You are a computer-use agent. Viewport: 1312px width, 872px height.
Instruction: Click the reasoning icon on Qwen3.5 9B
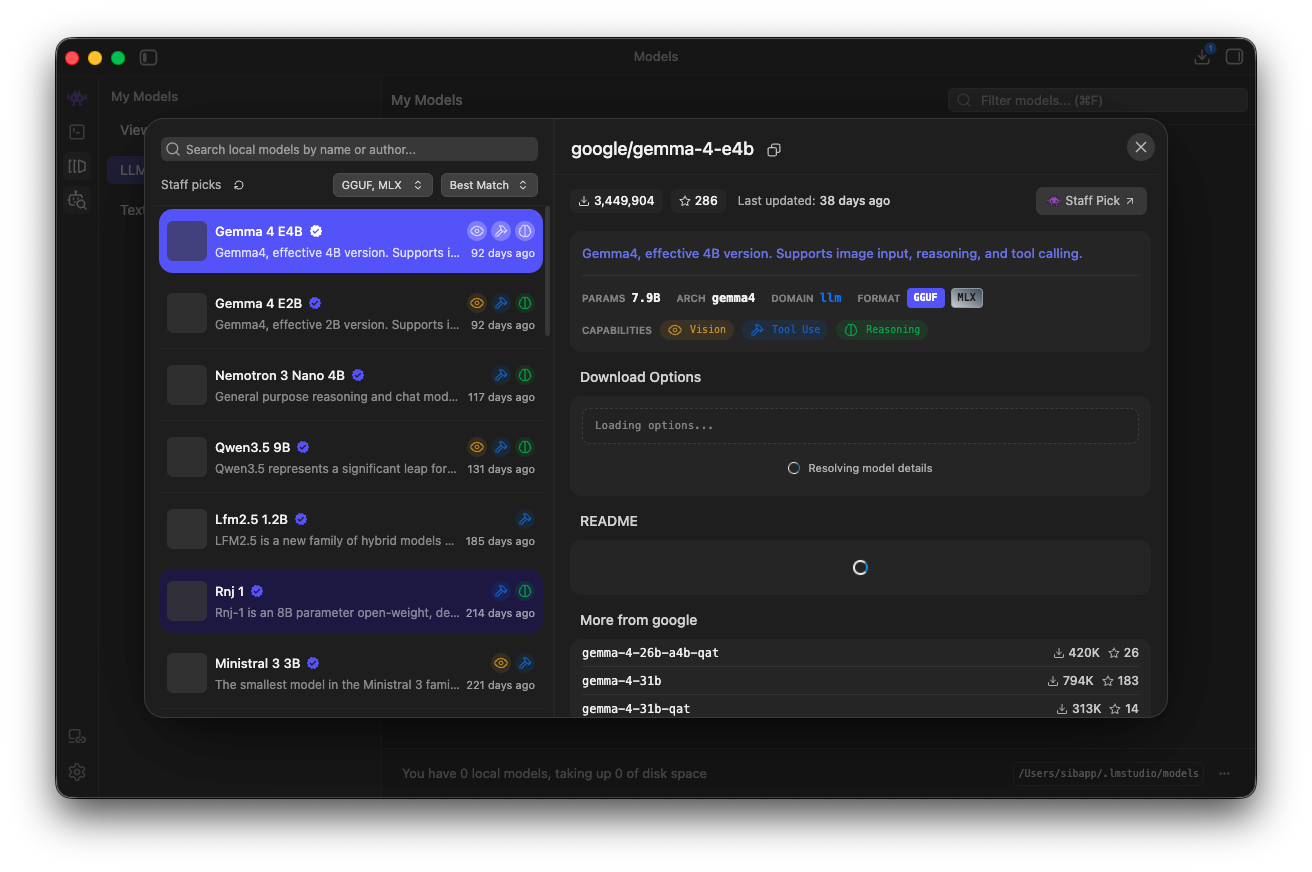(x=525, y=447)
